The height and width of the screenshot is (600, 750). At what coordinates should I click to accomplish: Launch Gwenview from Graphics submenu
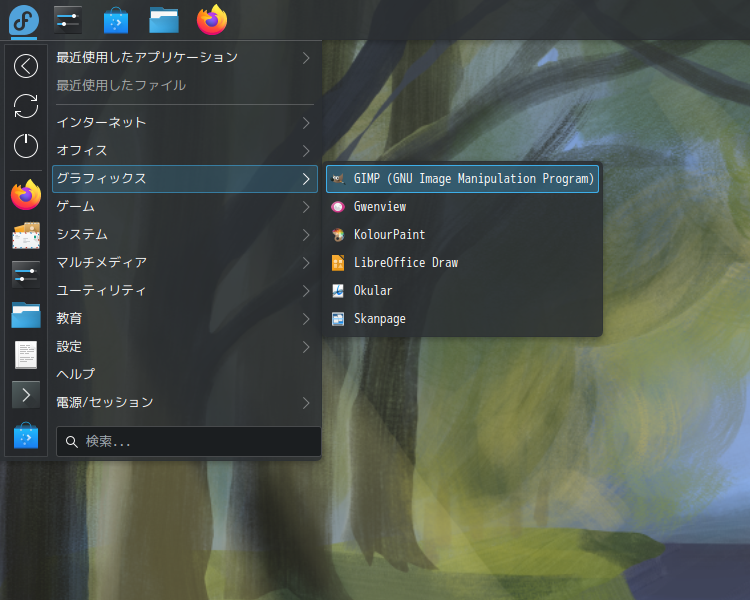462,207
